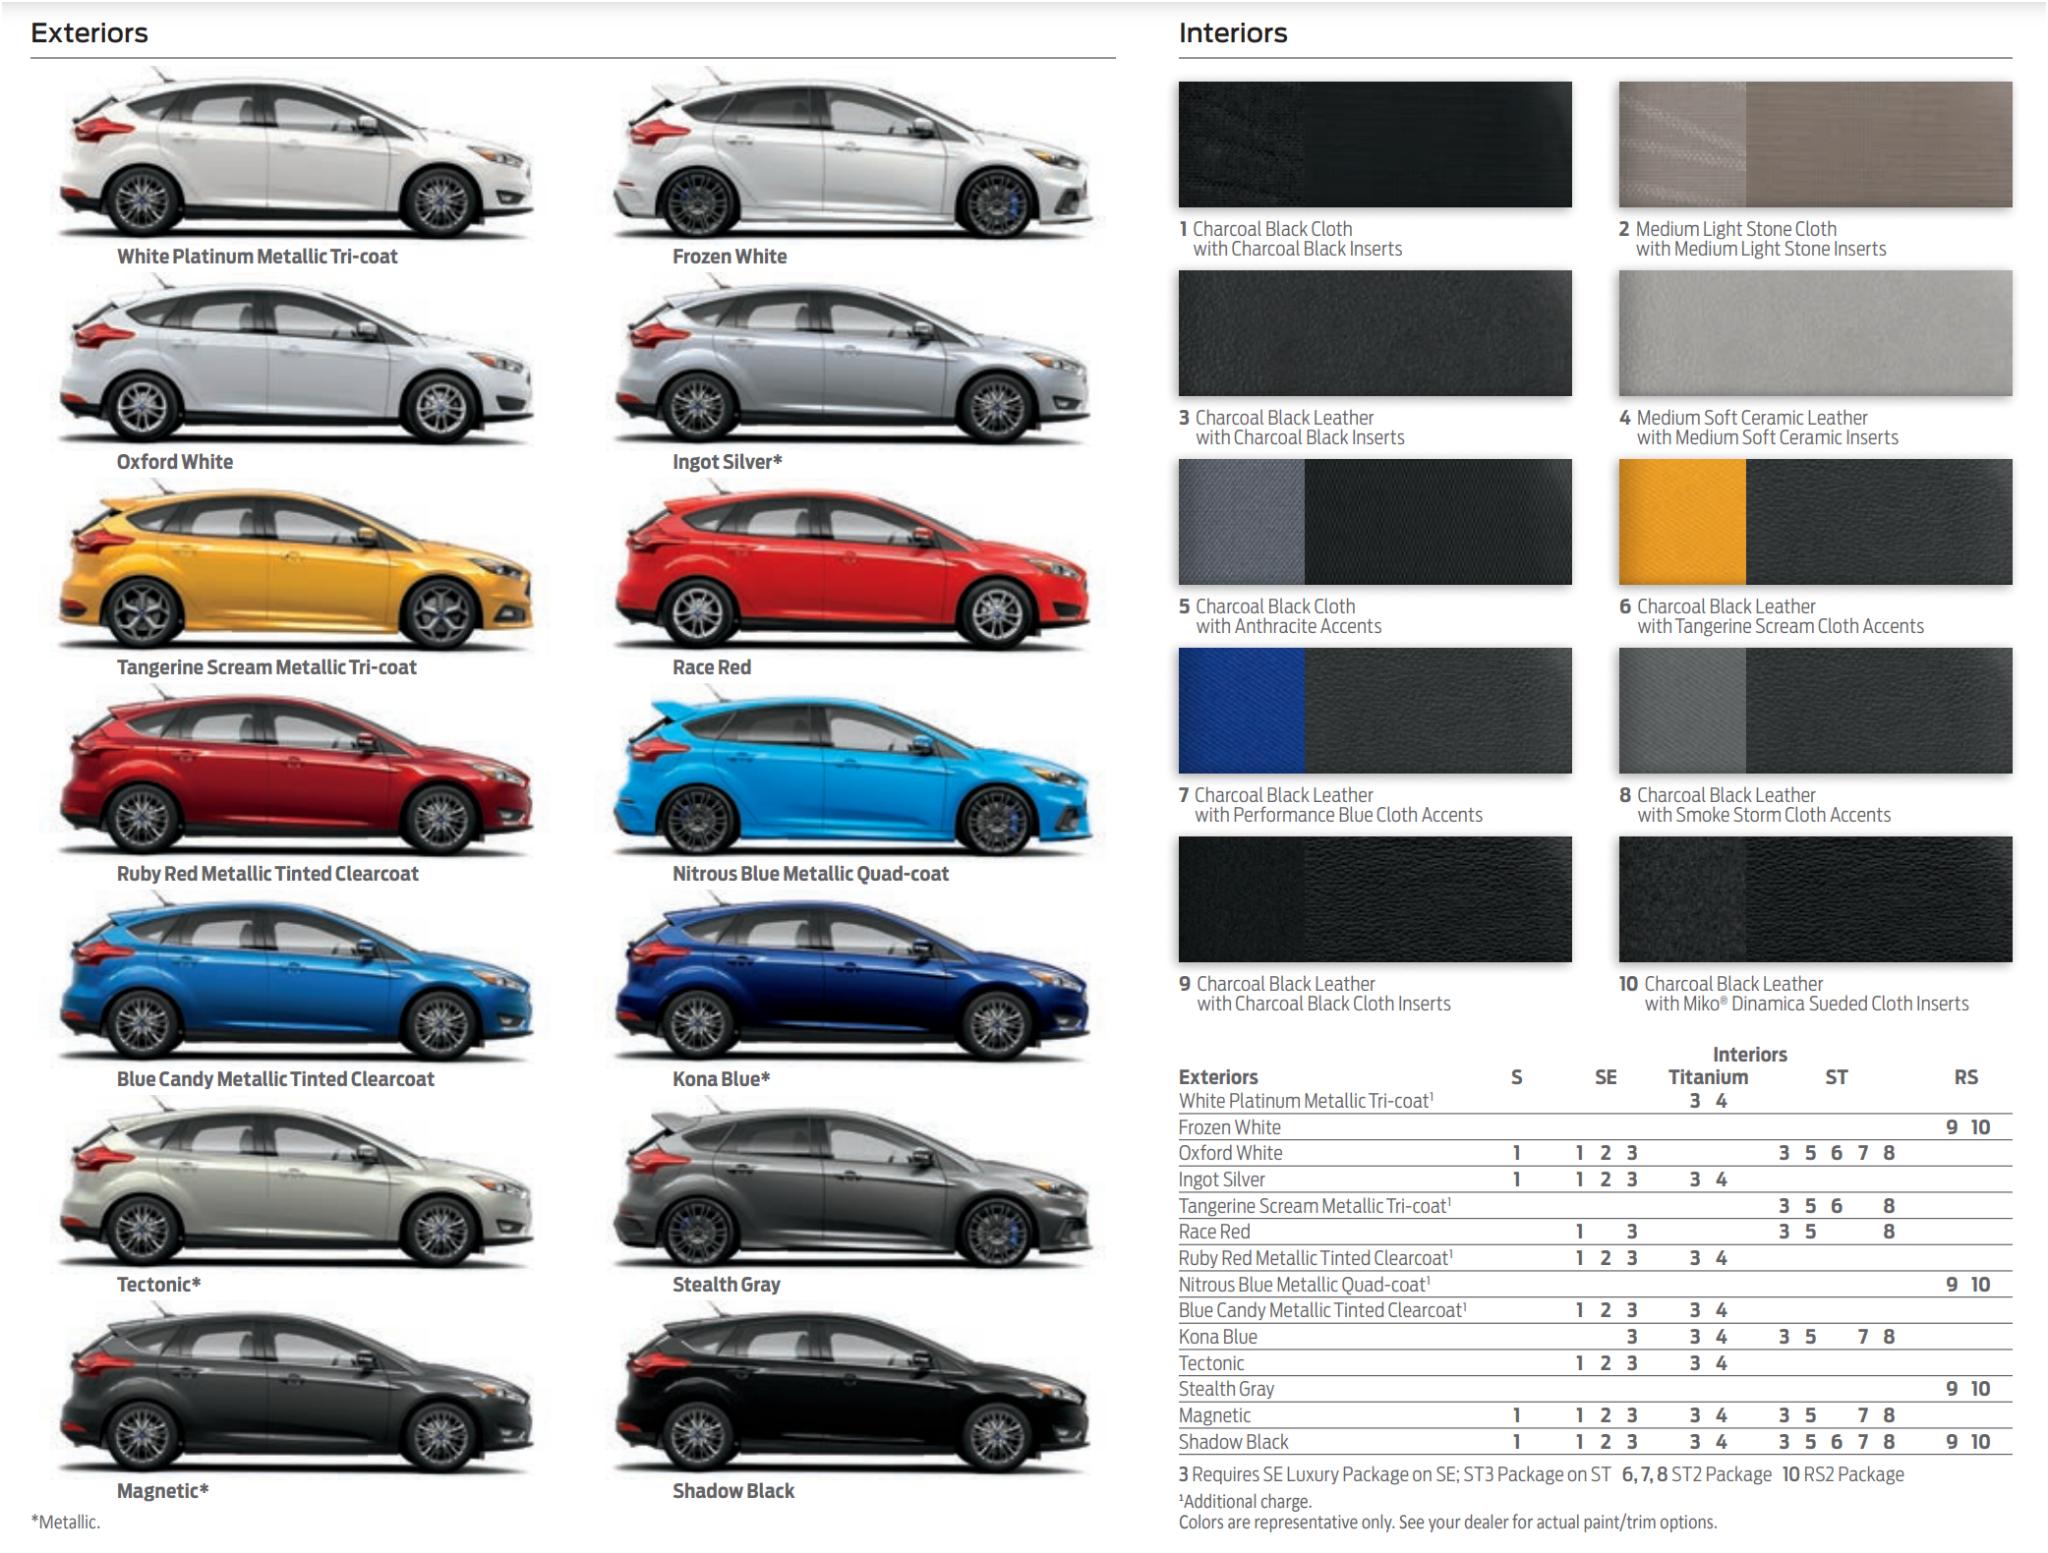Image resolution: width=2048 pixels, height=1553 pixels.
Task: Pick interior swatch 7 Performance Blue Cloth Accents
Action: 1375,711
